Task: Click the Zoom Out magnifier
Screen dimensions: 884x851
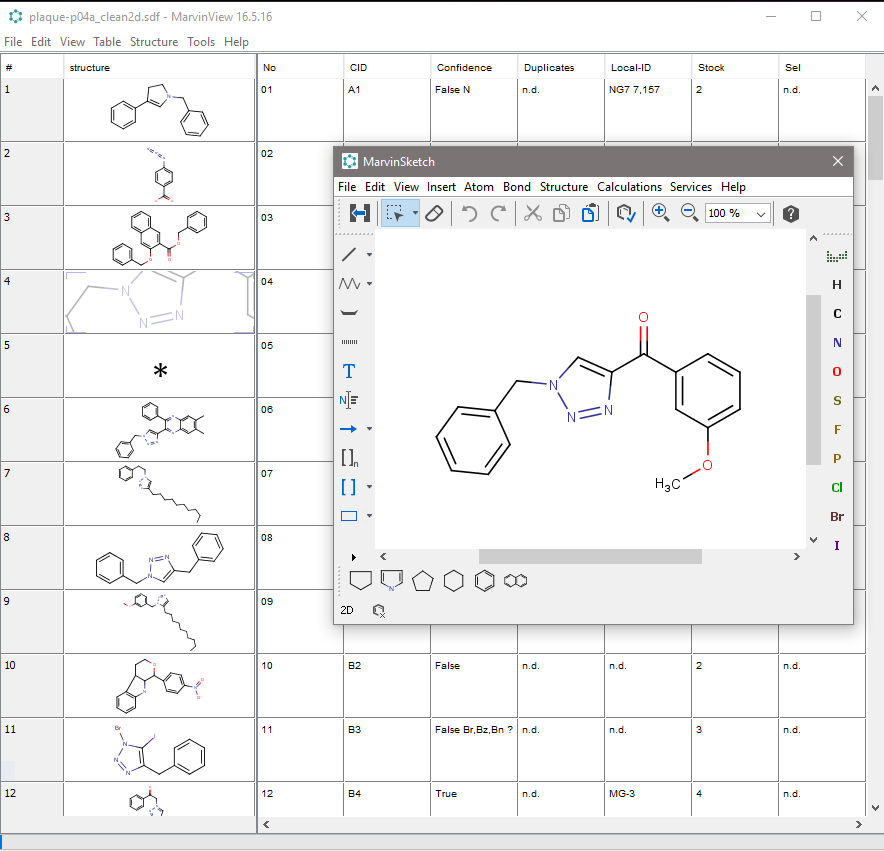Action: pos(689,213)
